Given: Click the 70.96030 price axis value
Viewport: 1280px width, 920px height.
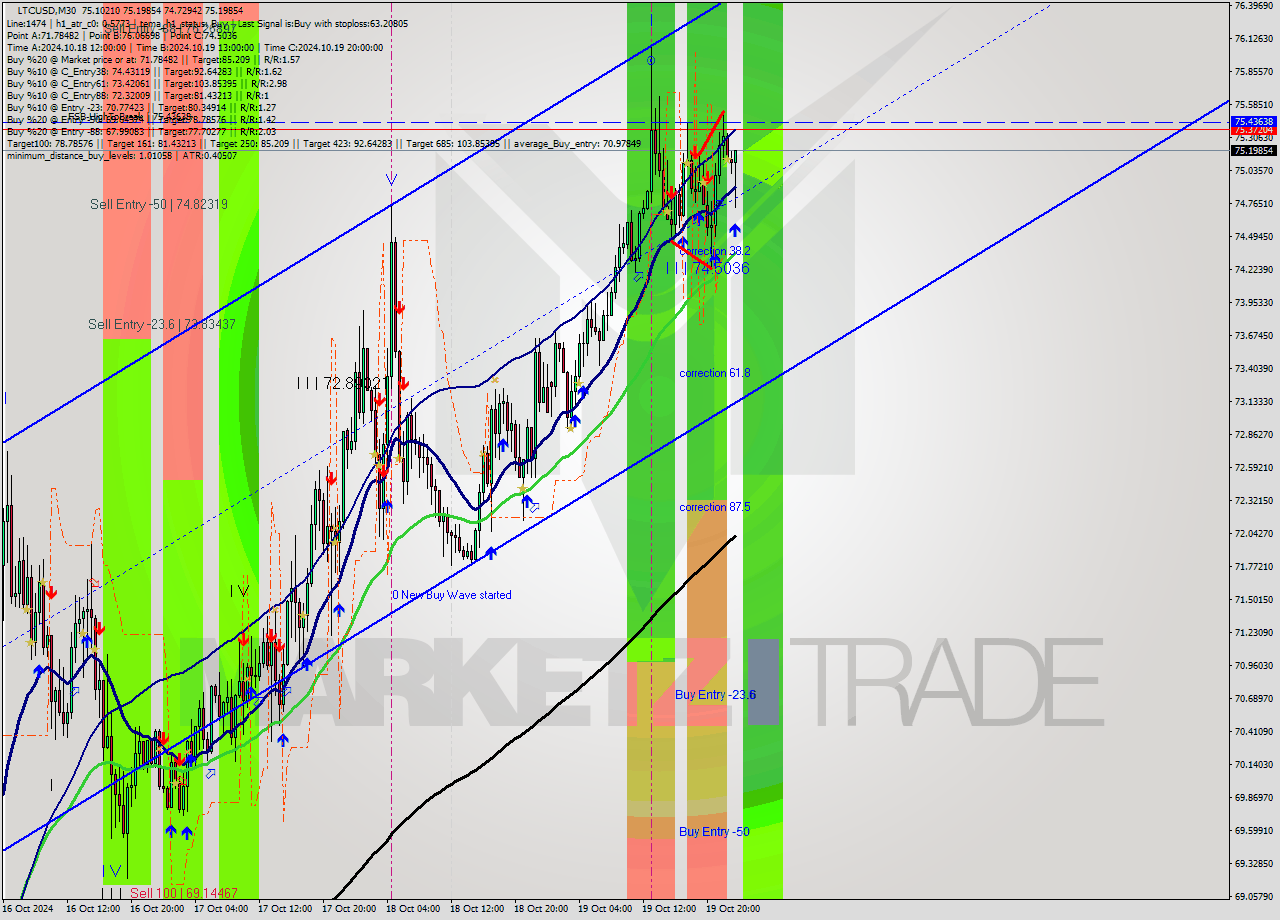Looking at the screenshot, I should pos(1253,666).
